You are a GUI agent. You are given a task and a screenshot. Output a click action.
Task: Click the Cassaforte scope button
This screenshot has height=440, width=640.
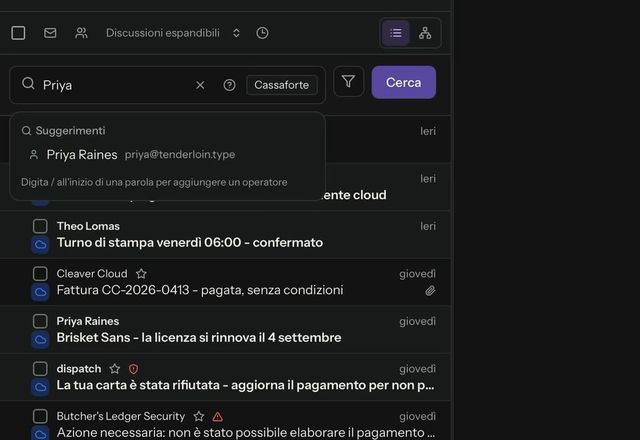point(282,85)
